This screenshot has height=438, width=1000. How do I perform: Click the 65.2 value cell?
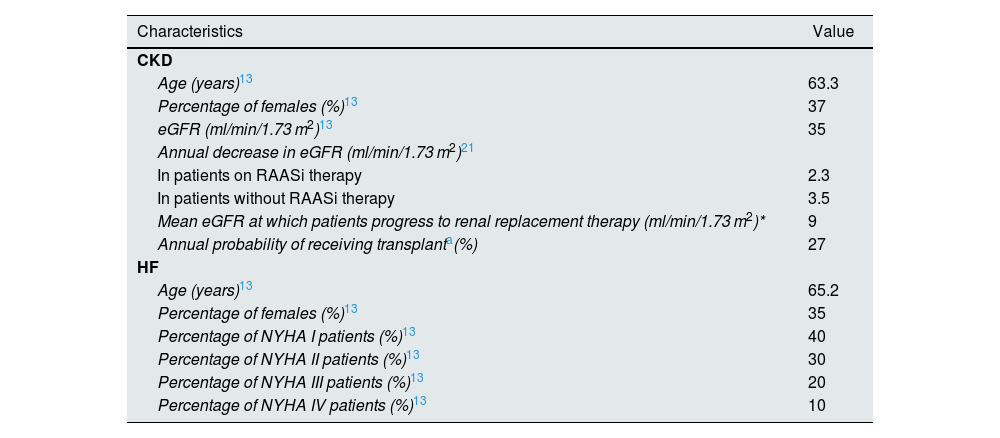tap(822, 291)
